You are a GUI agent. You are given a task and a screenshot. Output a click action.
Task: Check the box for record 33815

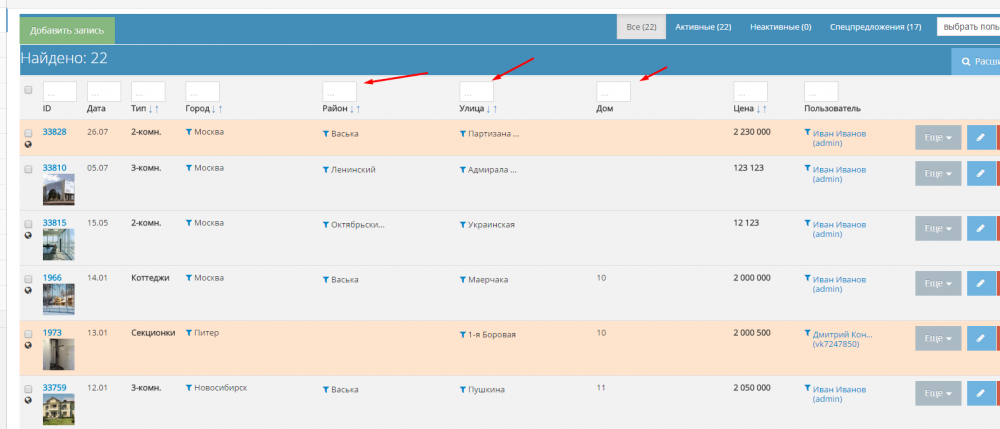point(28,224)
